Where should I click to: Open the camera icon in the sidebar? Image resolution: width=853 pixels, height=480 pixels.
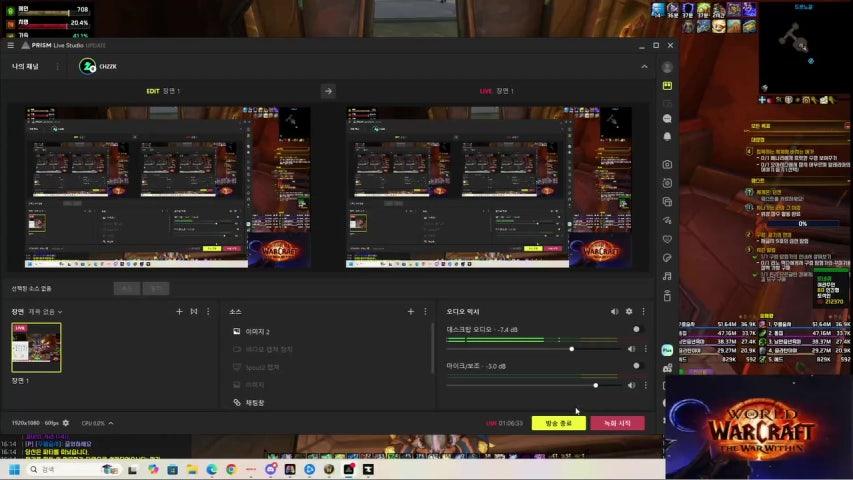667,164
